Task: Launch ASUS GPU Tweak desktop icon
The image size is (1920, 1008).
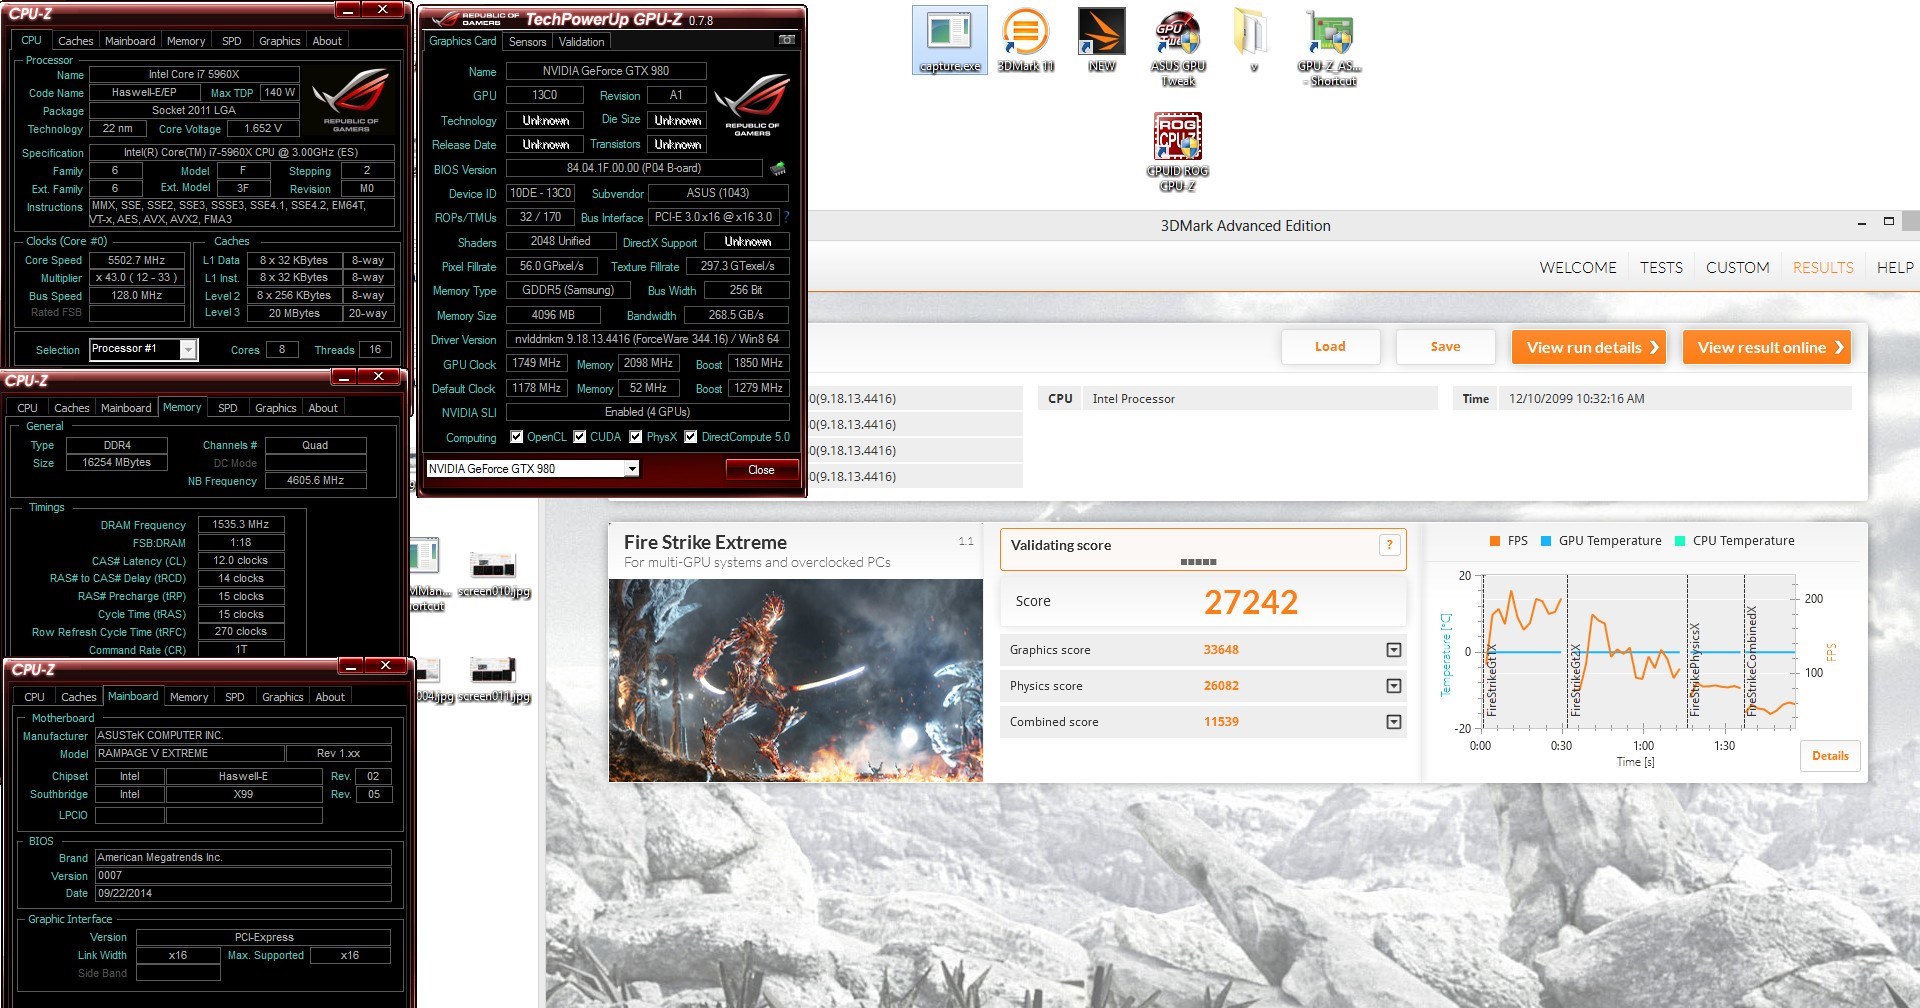Action: click(x=1178, y=48)
